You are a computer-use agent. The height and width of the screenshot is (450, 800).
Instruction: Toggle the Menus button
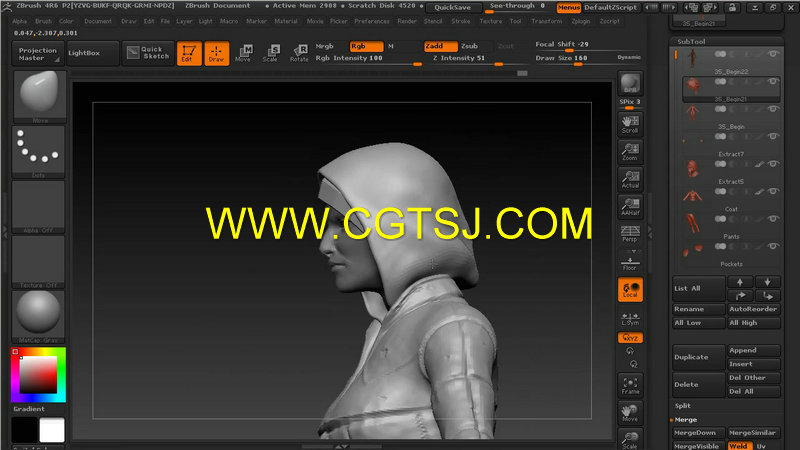pyautogui.click(x=568, y=8)
